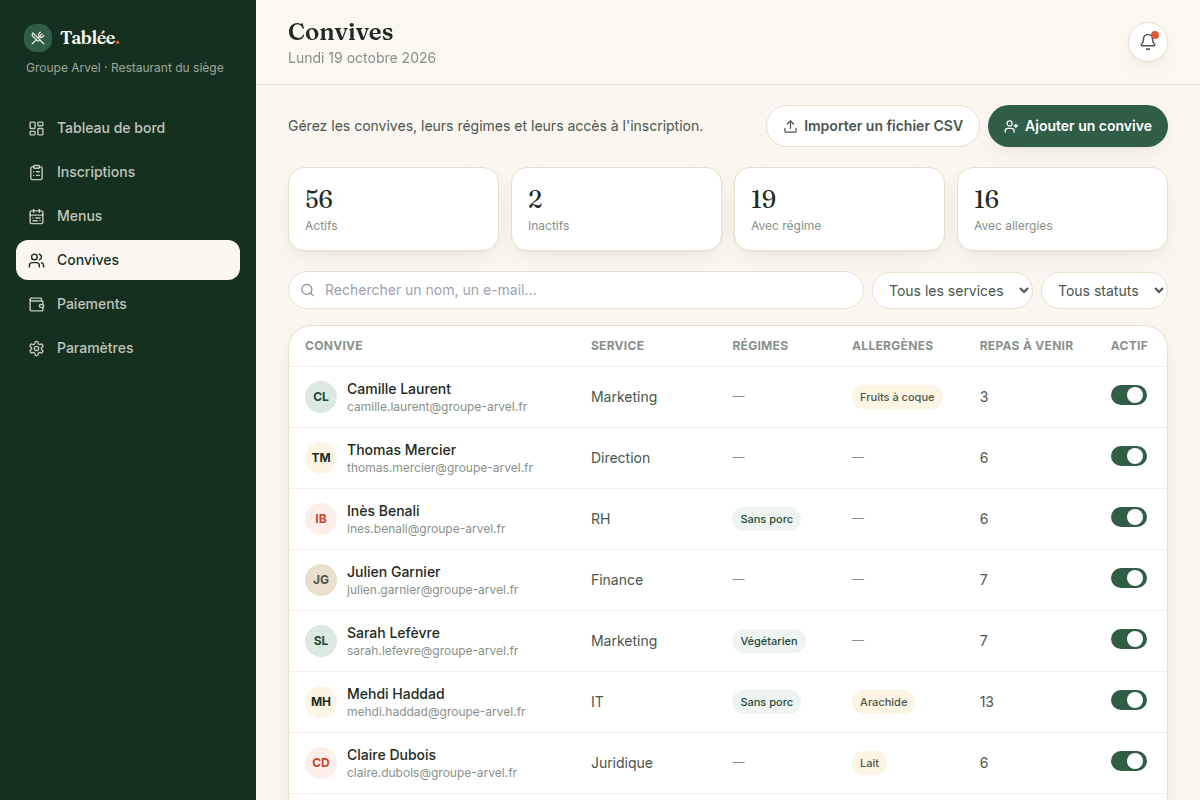
Task: Click the Tableau de bord grid icon
Action: 37,128
